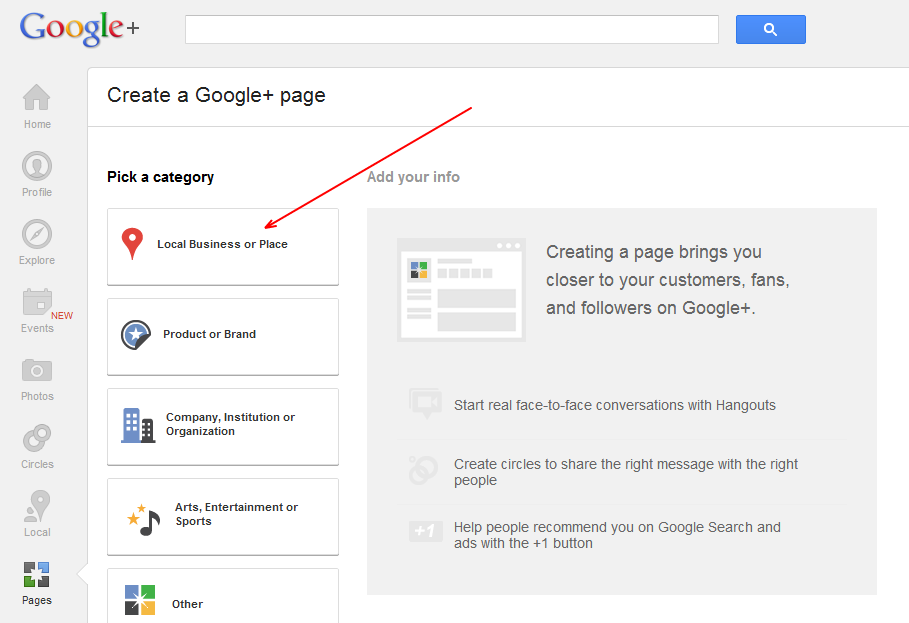This screenshot has height=623, width=909.
Task: Click the Google+ logo
Action: click(79, 28)
